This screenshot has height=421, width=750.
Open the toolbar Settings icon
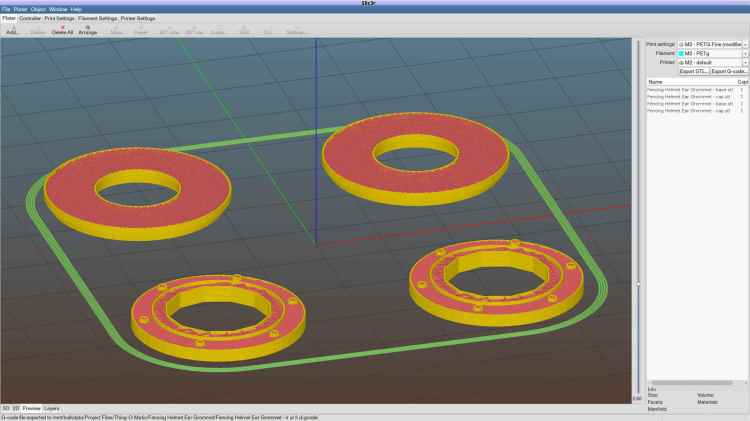coord(296,30)
